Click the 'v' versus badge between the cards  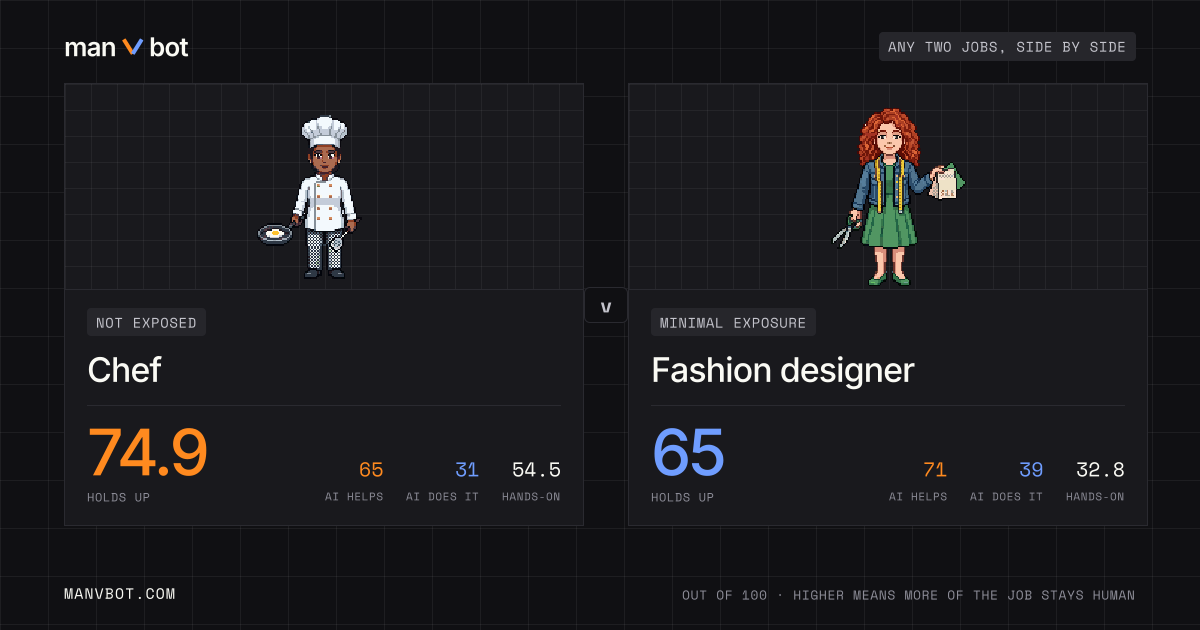[606, 306]
